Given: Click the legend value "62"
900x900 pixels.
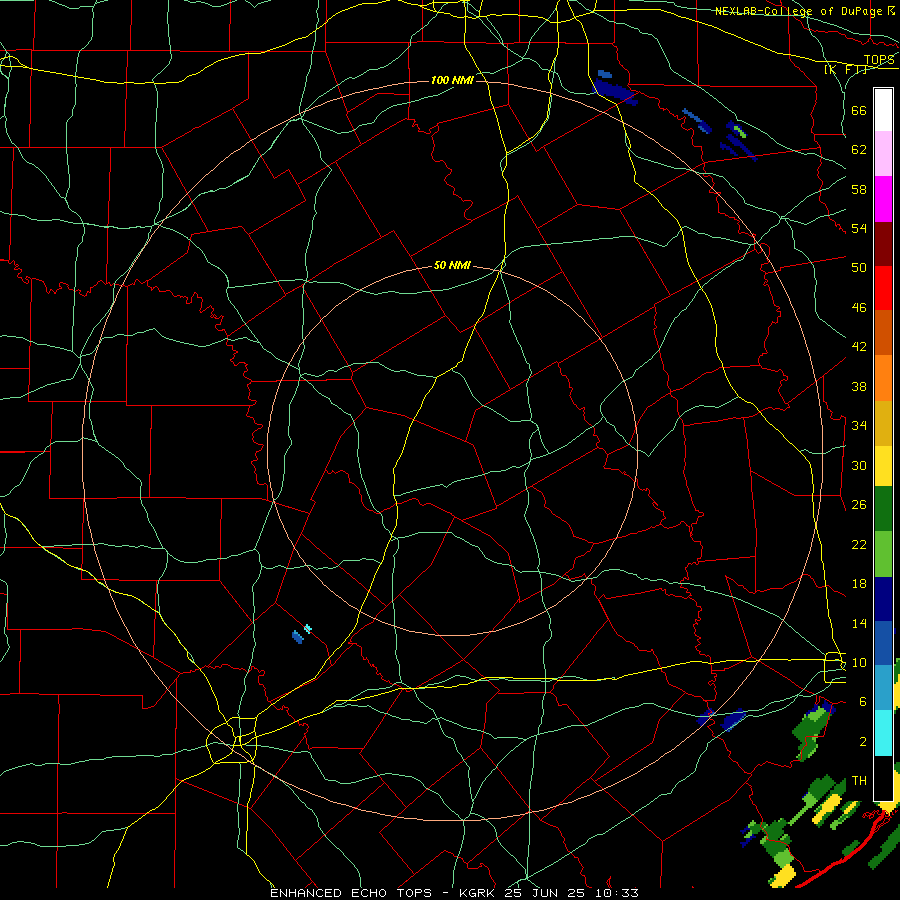Looking at the screenshot, I should (859, 150).
